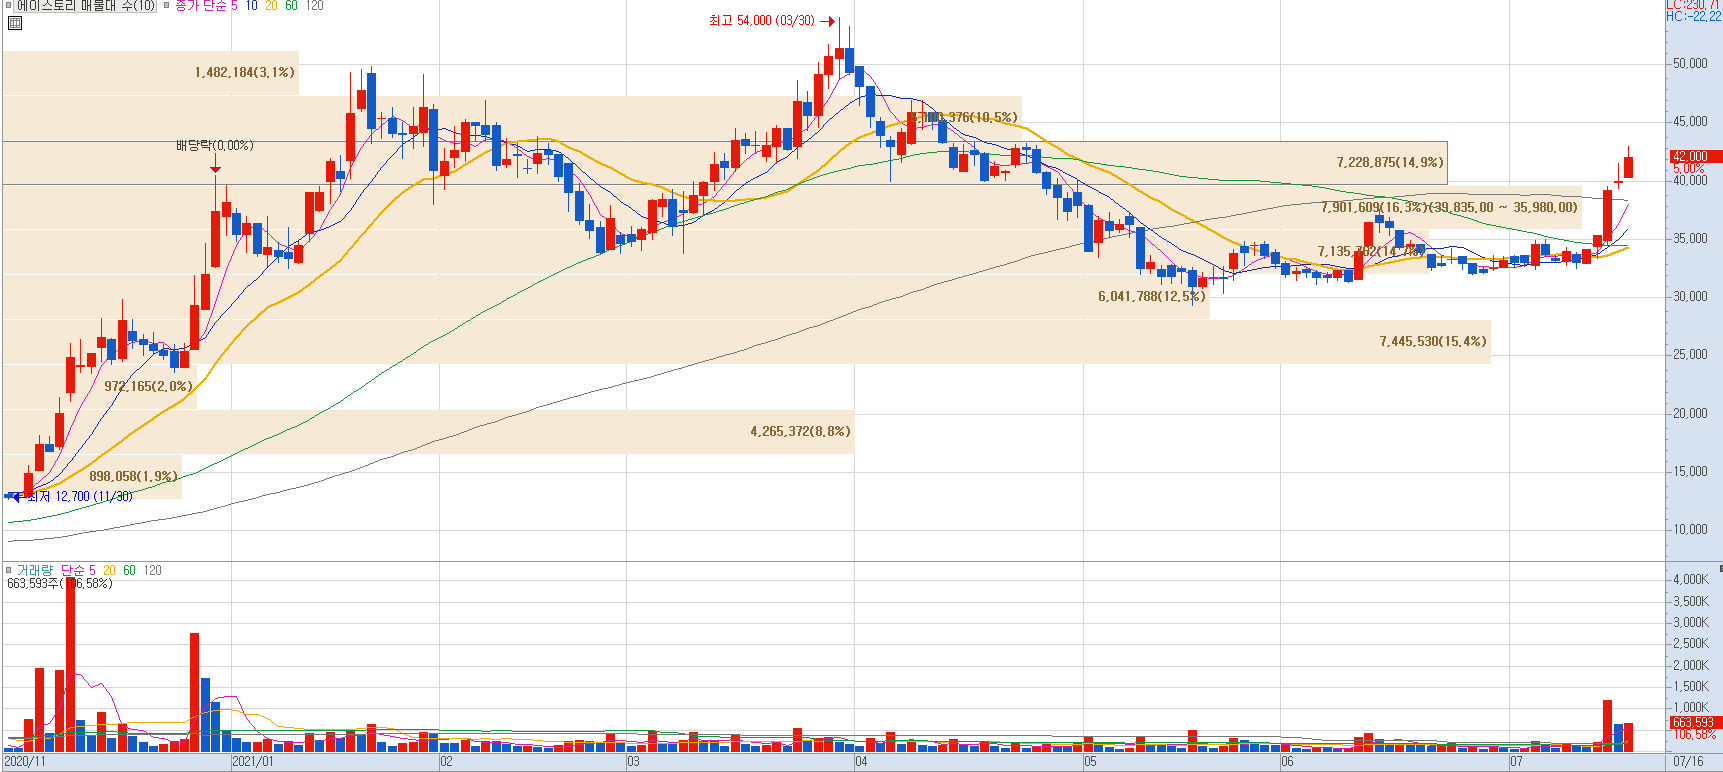The width and height of the screenshot is (1723, 772).
Task: Click volume profile label 4,265,372(8.8%)
Action: [800, 431]
